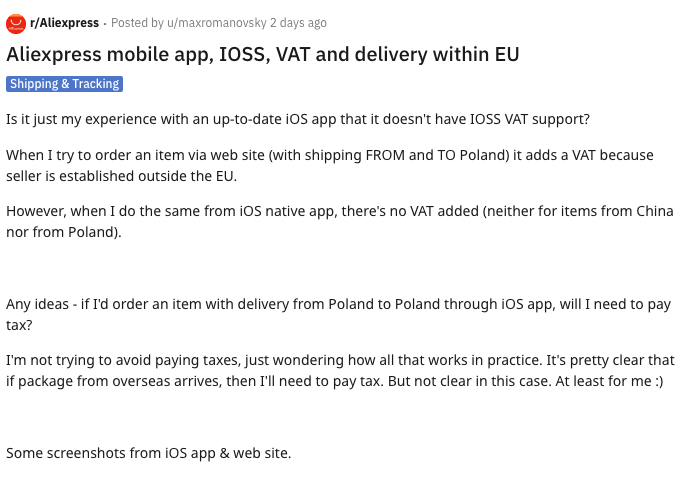Filter by the Shipping & Tracking flair

tap(64, 84)
